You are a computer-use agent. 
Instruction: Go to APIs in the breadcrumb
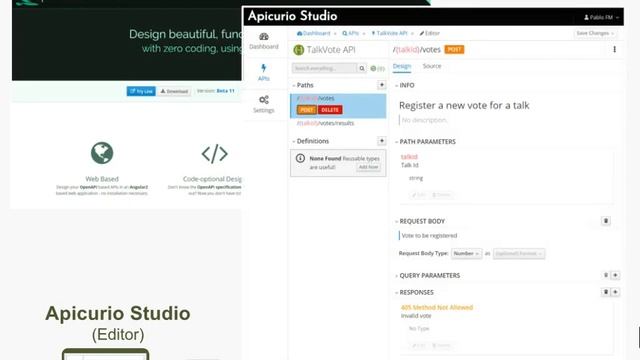(x=351, y=33)
